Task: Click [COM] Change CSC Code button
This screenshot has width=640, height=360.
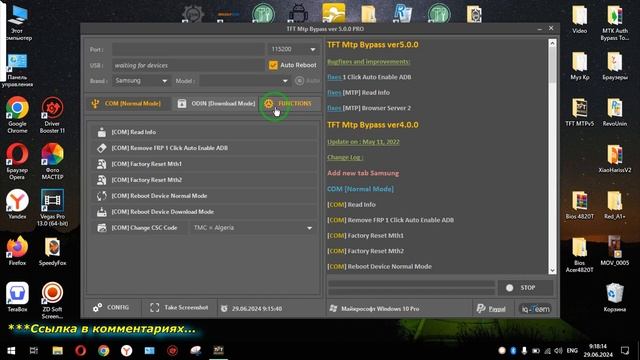Action: tap(139, 228)
